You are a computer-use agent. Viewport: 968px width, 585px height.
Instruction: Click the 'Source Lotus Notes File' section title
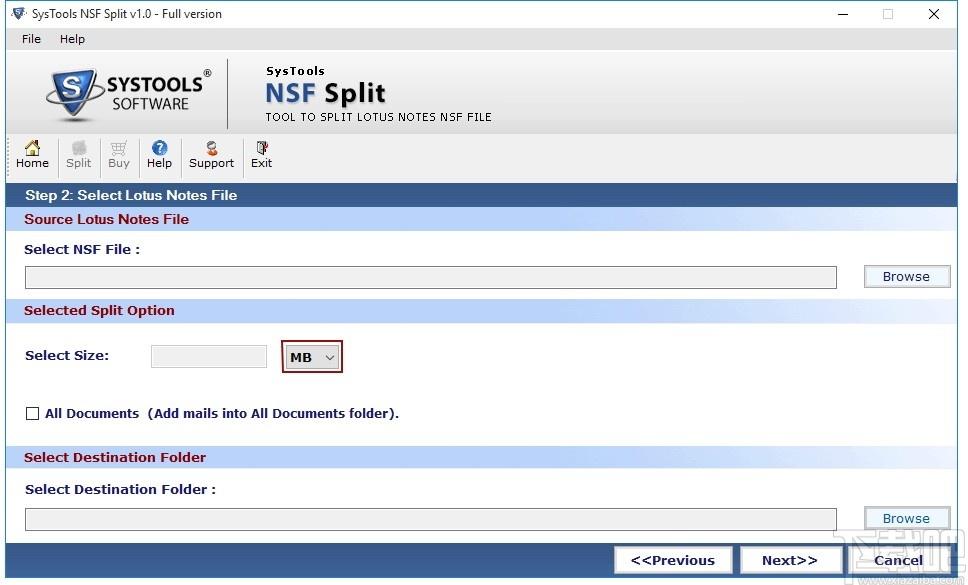106,219
